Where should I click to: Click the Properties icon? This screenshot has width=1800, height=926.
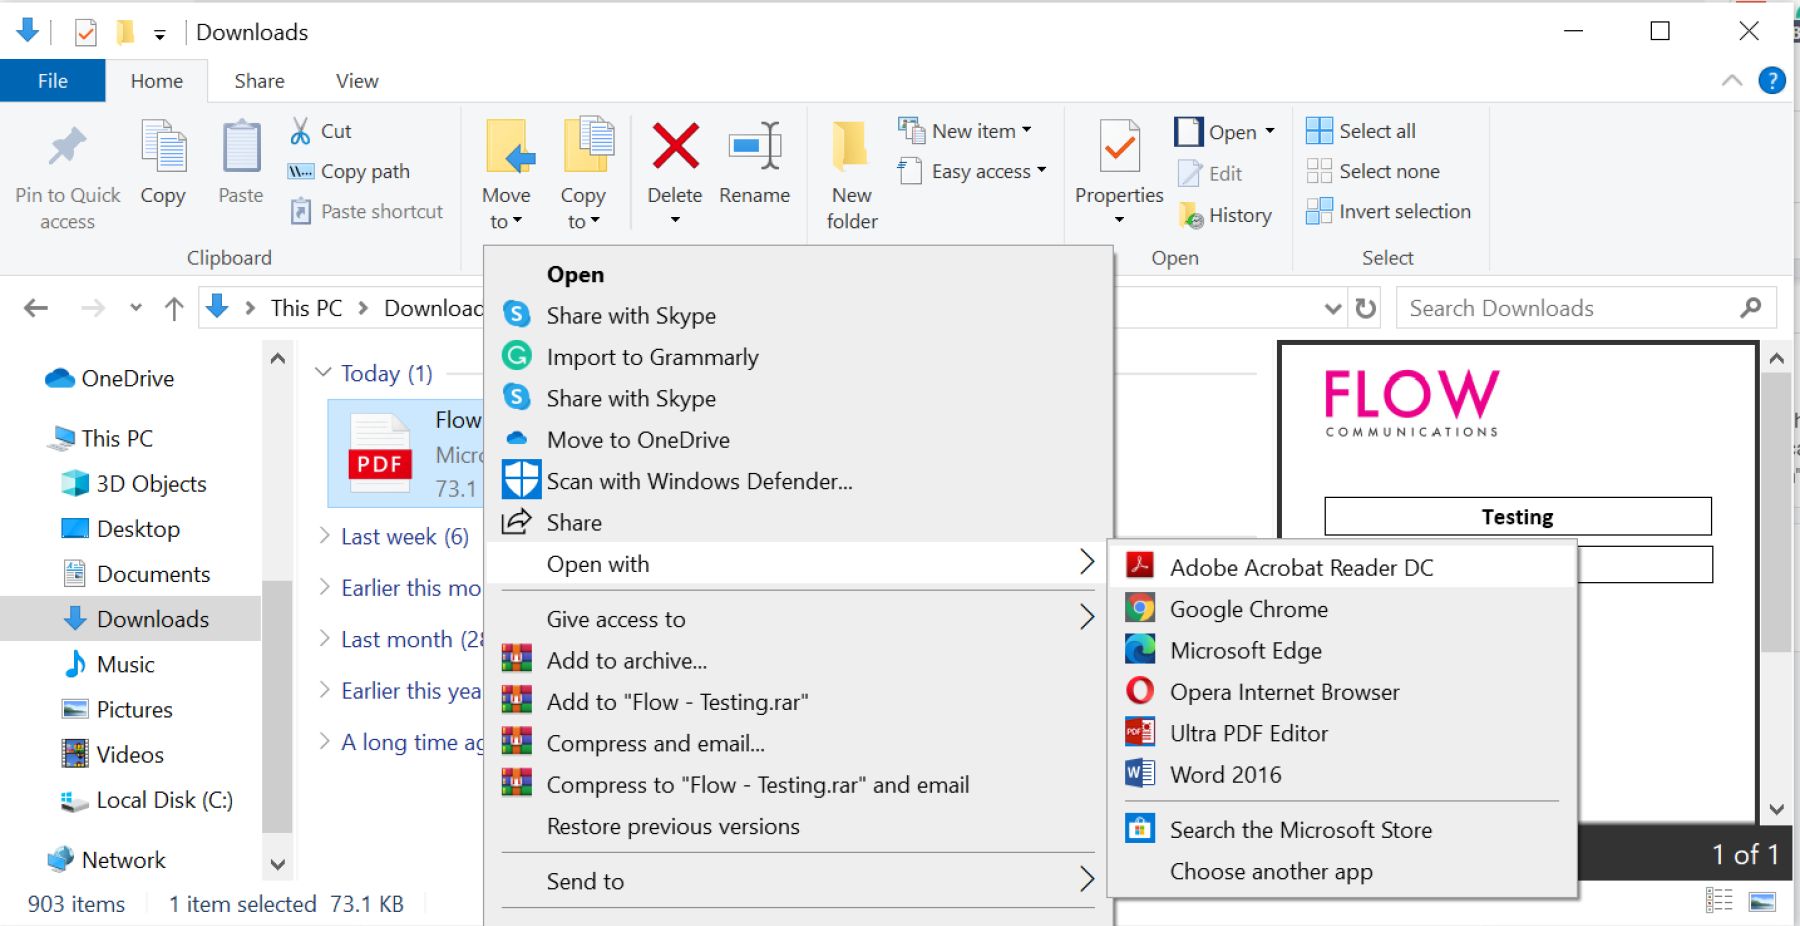[x=1119, y=146]
